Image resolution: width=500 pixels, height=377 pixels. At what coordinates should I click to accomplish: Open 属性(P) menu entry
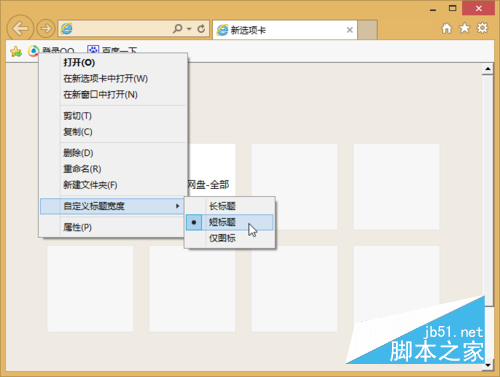112,227
